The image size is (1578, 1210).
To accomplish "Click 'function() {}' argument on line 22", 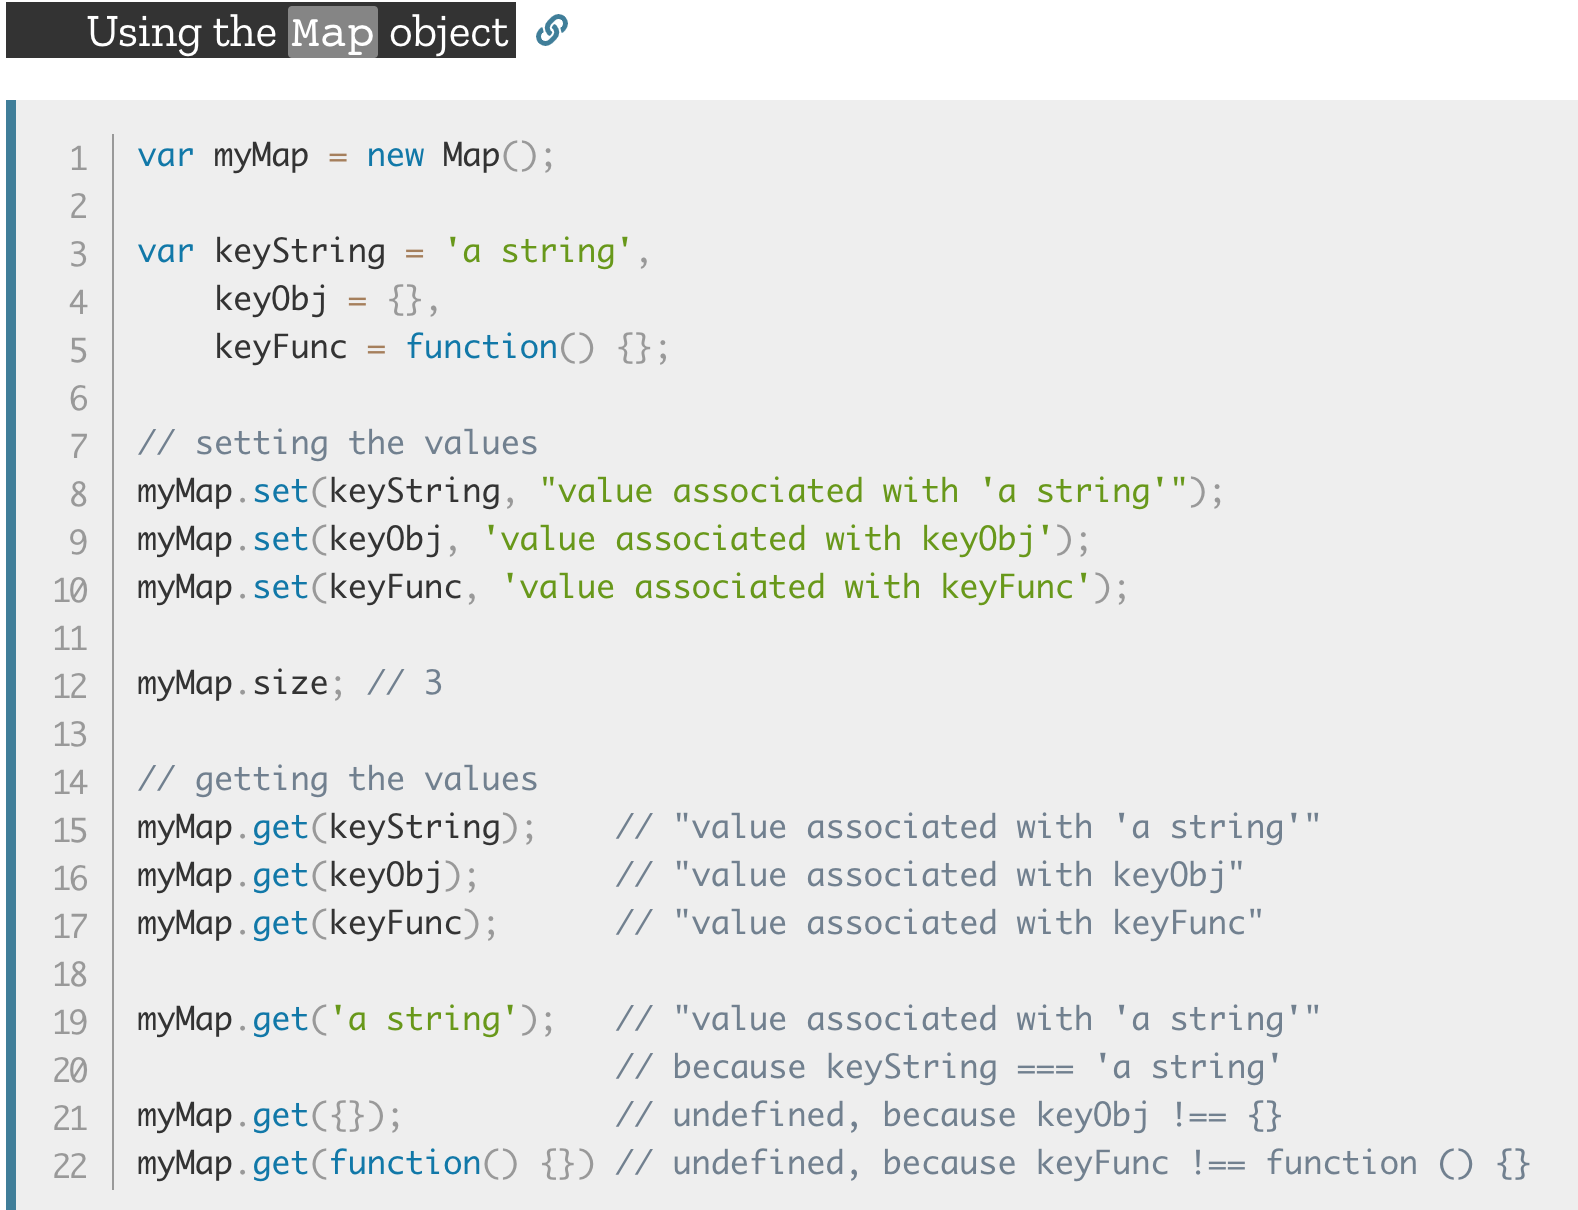I will (453, 1163).
